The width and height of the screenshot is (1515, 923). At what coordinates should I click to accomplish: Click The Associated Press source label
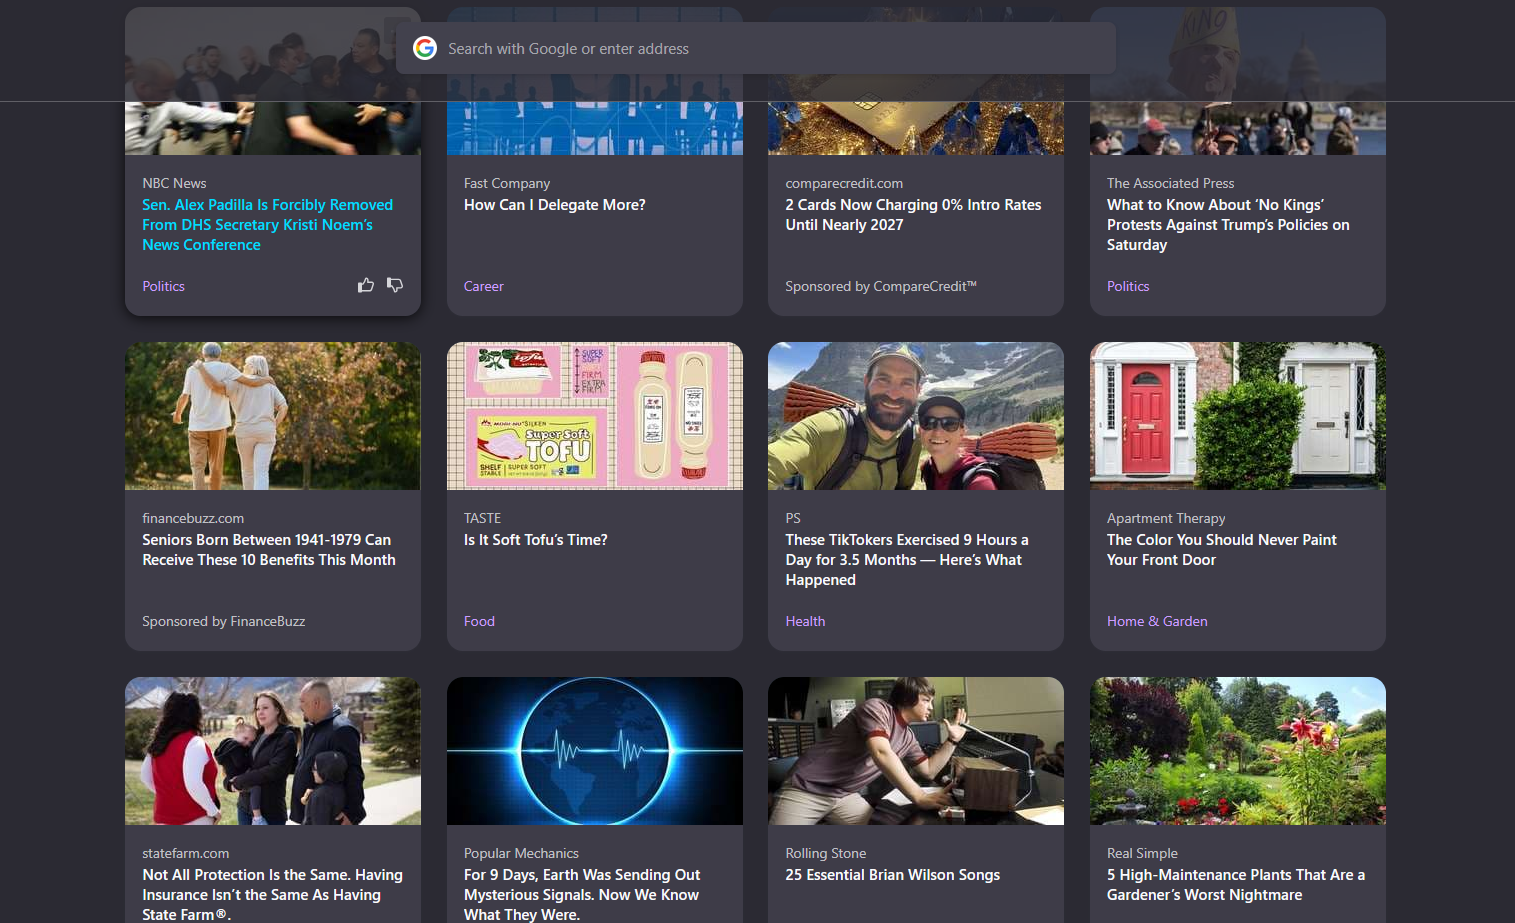tap(1170, 183)
